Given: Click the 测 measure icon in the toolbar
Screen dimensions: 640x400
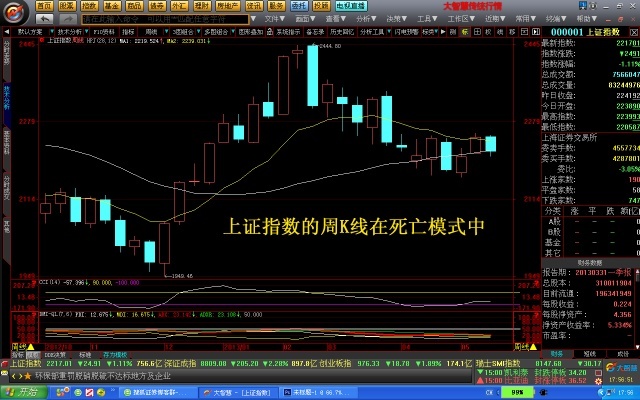Looking at the screenshot, I should [x=453, y=32].
